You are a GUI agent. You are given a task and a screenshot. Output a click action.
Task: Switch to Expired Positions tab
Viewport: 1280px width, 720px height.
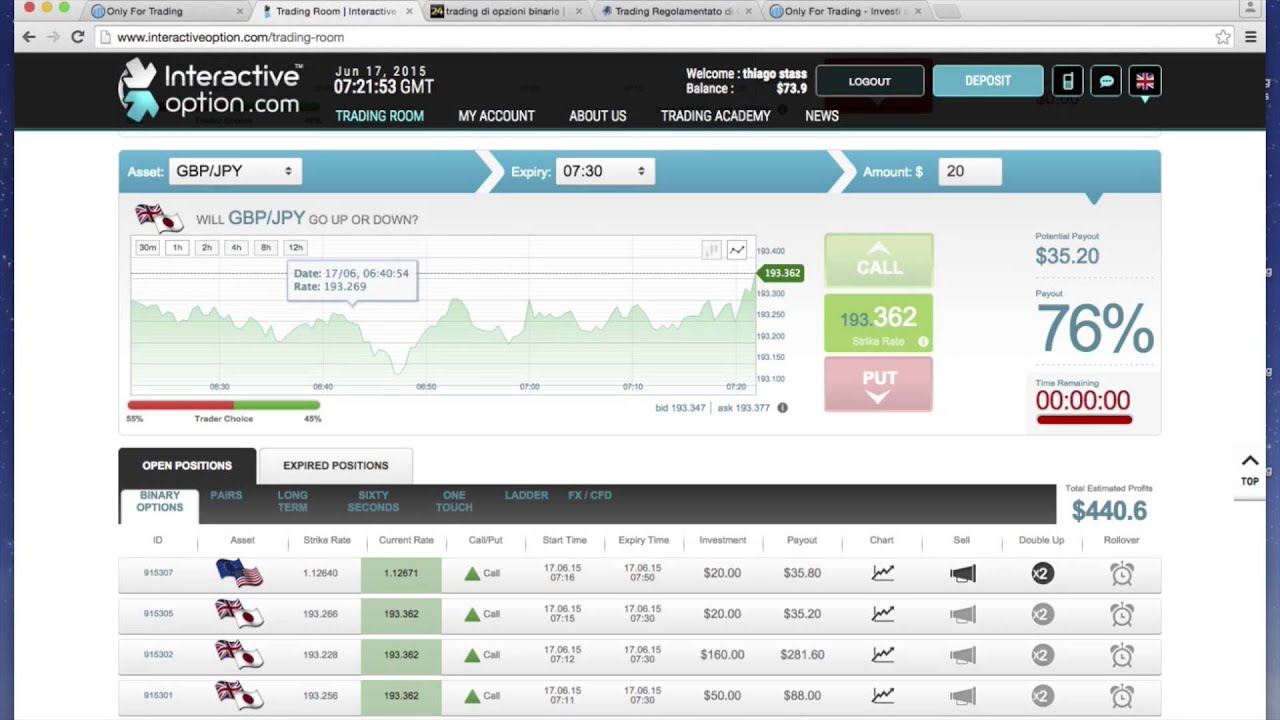336,466
